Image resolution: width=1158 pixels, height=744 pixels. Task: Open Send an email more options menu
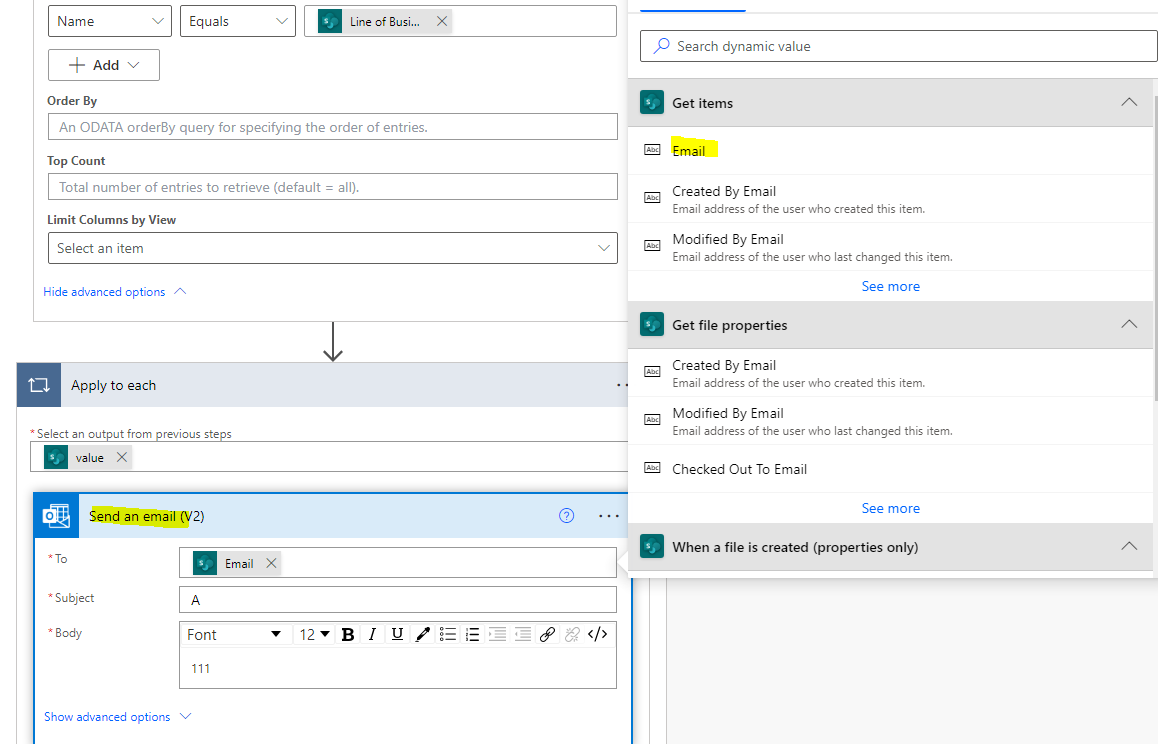(609, 516)
